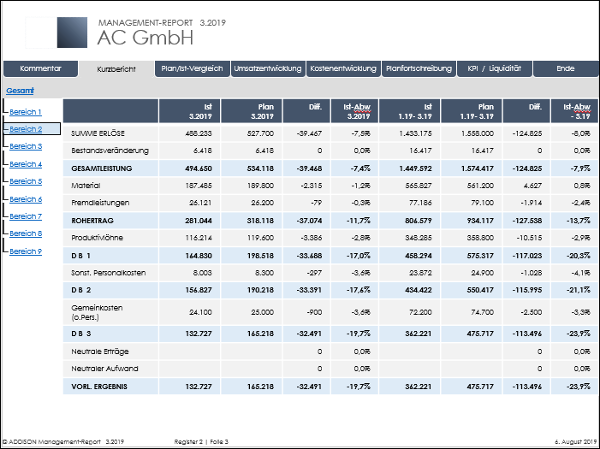Click footer text Register 2 | Folie 3
Image resolution: width=600 pixels, height=449 pixels.
pyautogui.click(x=201, y=442)
